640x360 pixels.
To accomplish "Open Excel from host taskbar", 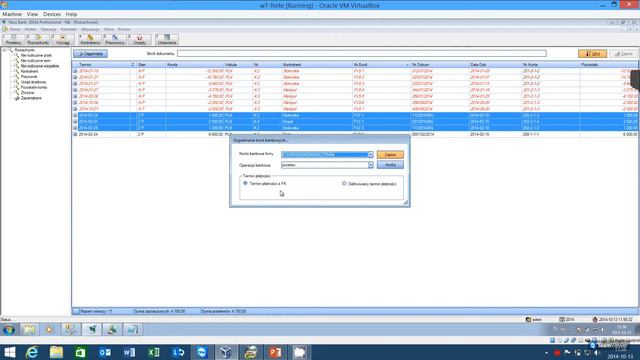I will 153,352.
